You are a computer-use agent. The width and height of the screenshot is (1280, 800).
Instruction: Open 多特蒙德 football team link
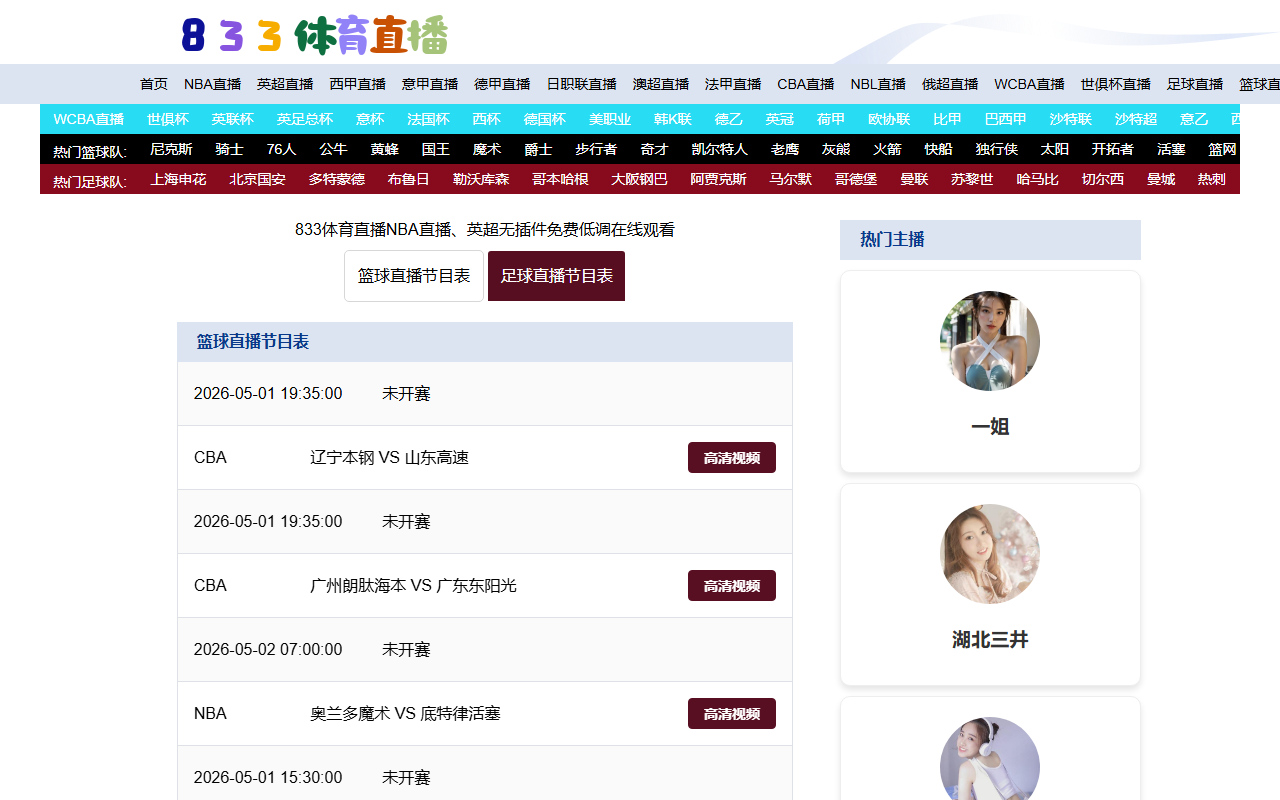point(337,179)
